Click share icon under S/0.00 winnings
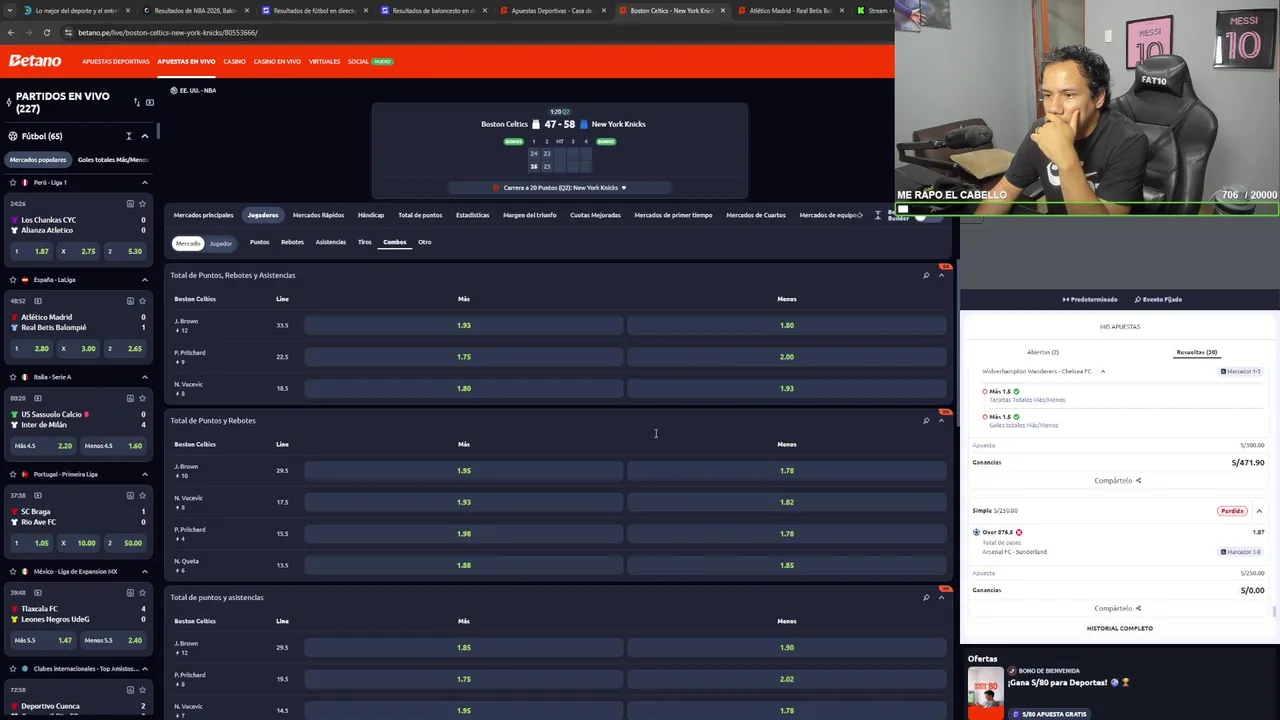1280x720 pixels. [1138, 608]
